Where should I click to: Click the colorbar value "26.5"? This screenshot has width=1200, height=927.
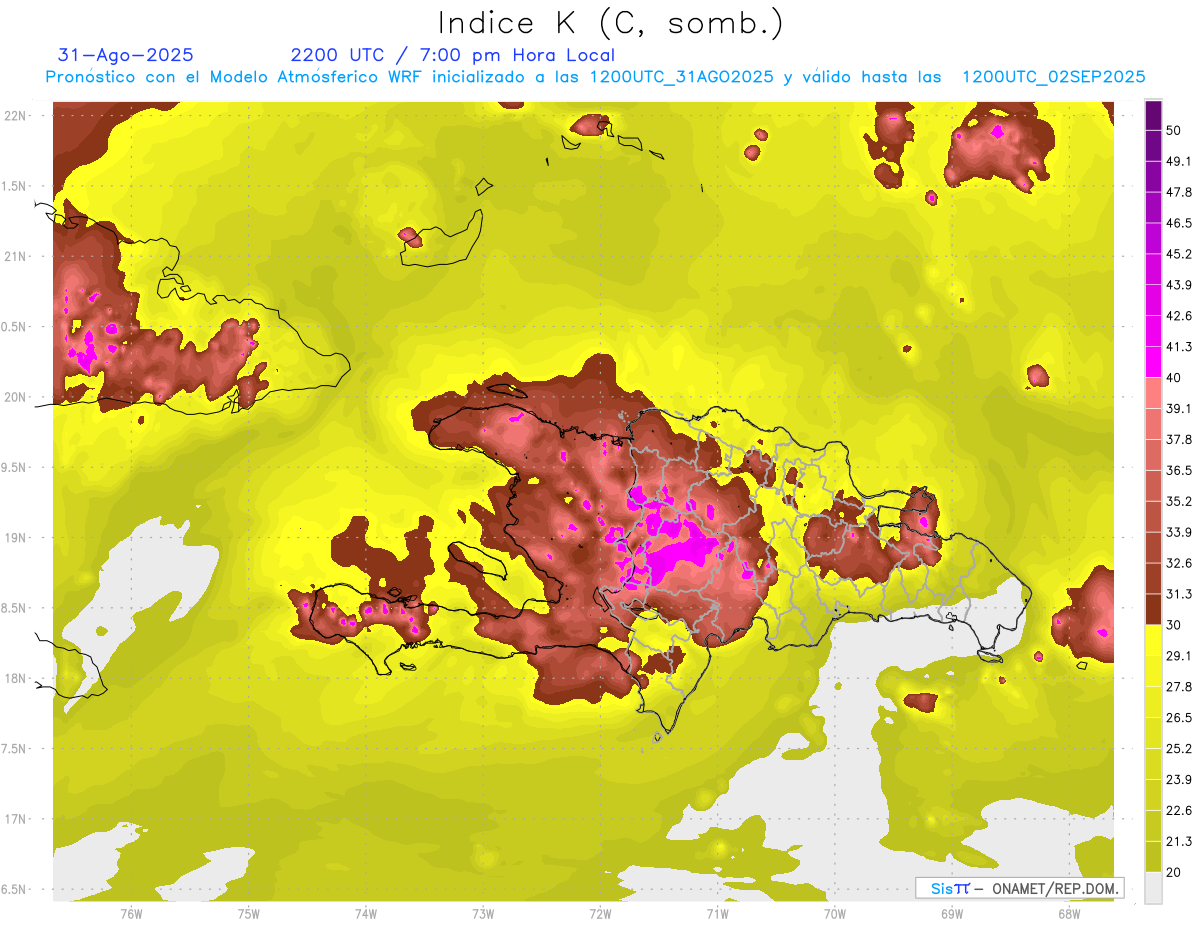(x=1179, y=718)
